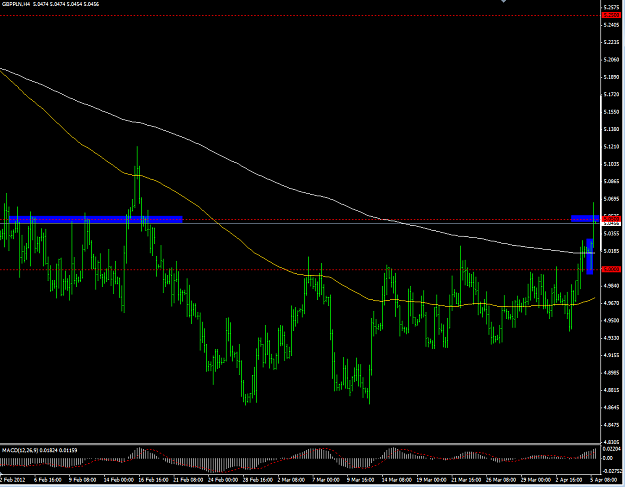Screen dimensions: 625x487
Task: Click the 5.2060 label on the price scale
Action: [x=611, y=60]
